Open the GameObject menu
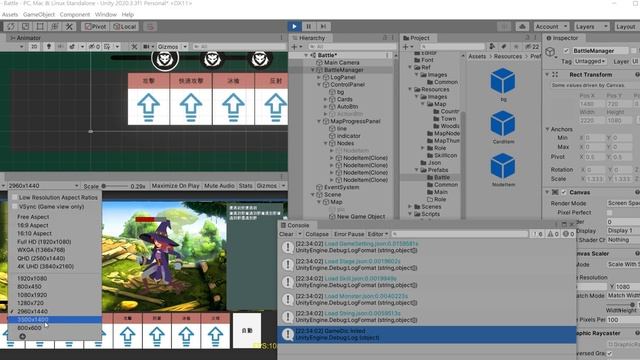 [39, 14]
